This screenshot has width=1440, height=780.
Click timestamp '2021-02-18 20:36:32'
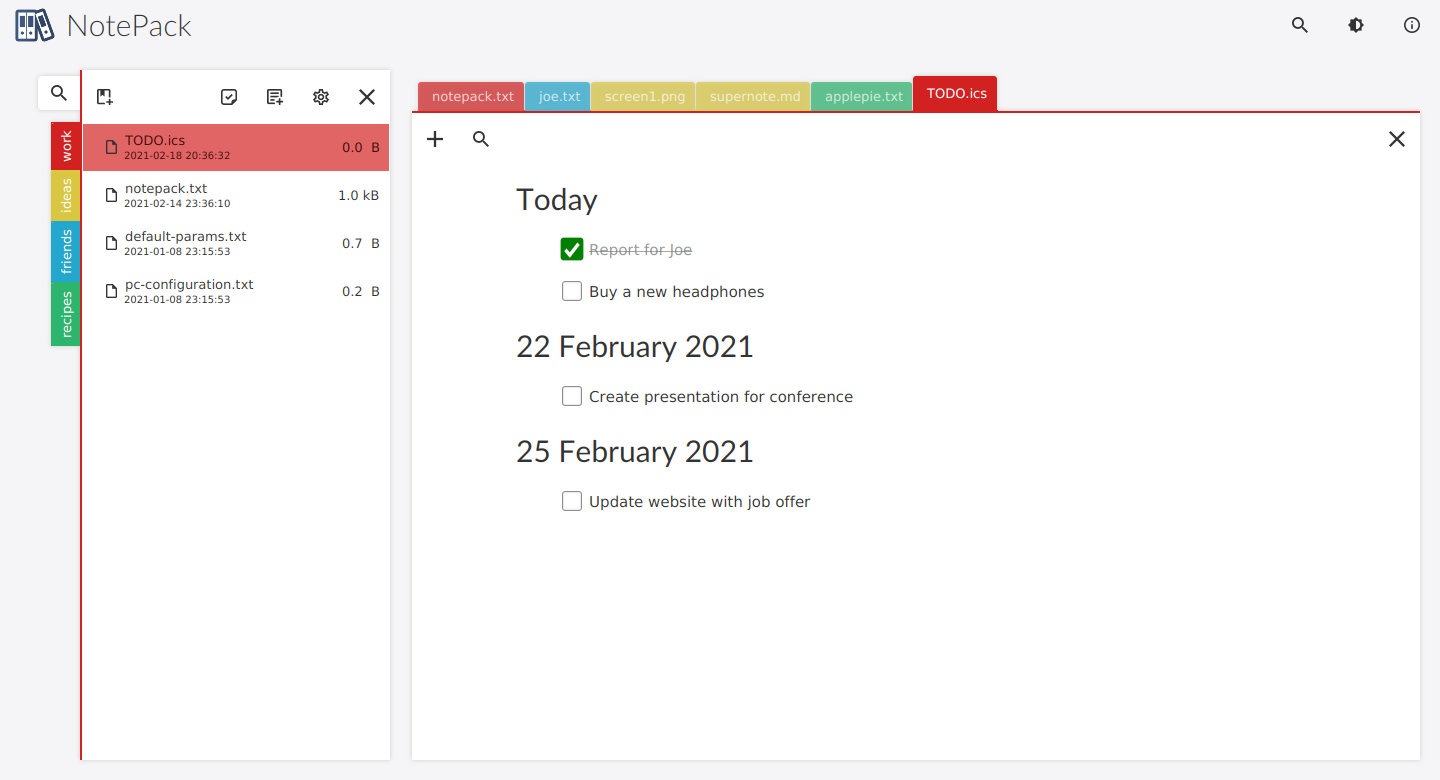pos(177,156)
